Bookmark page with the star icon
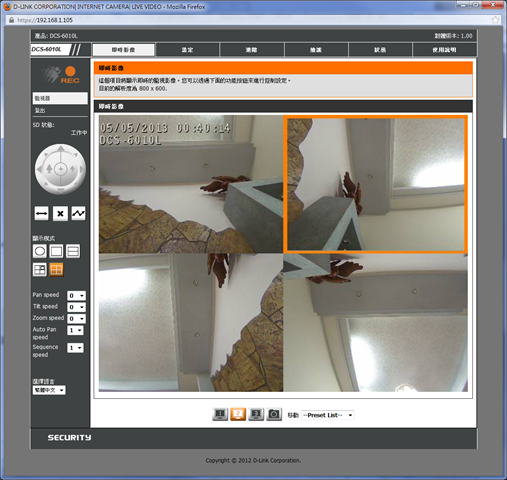Screen dimensions: 507x480 pos(495,20)
